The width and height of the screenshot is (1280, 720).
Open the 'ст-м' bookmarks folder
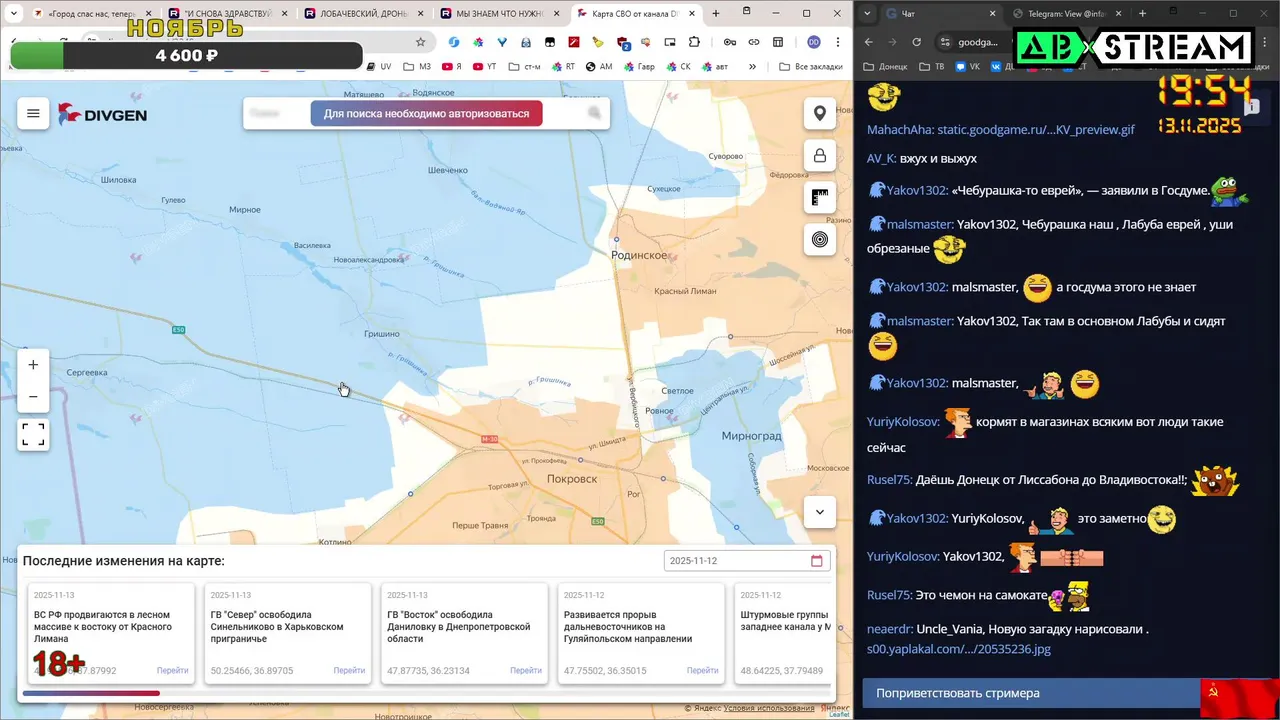(524, 66)
